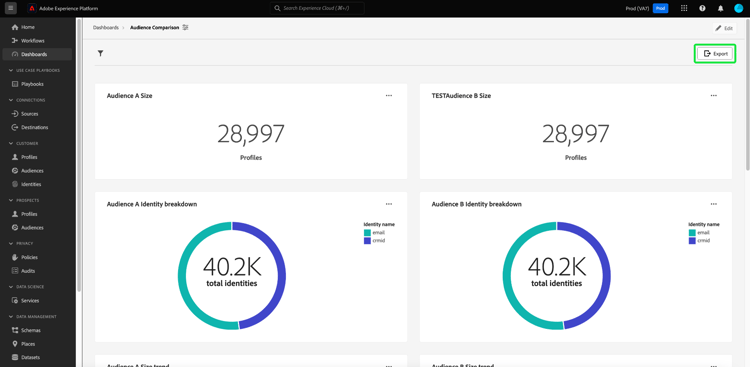Click the filter funnel icon
The height and width of the screenshot is (367, 750).
(100, 54)
